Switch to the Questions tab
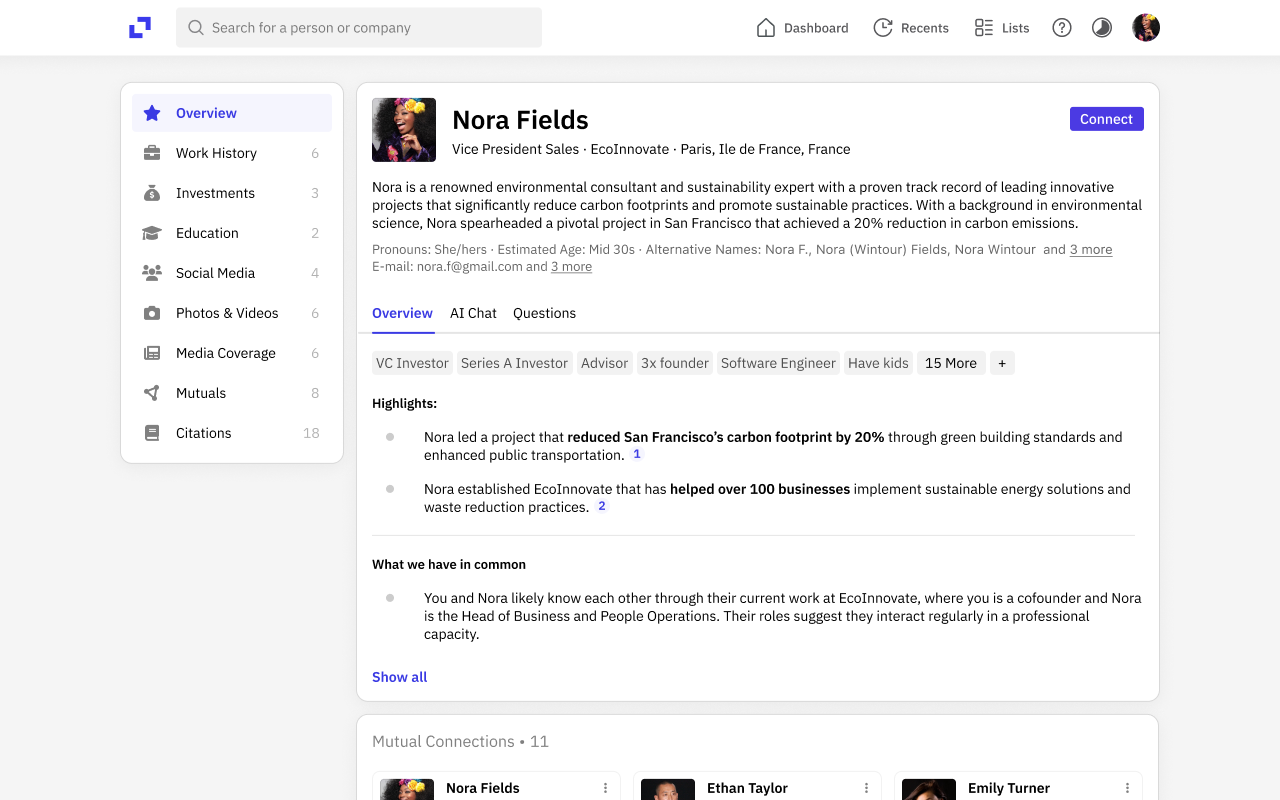1280x800 pixels. coord(544,313)
